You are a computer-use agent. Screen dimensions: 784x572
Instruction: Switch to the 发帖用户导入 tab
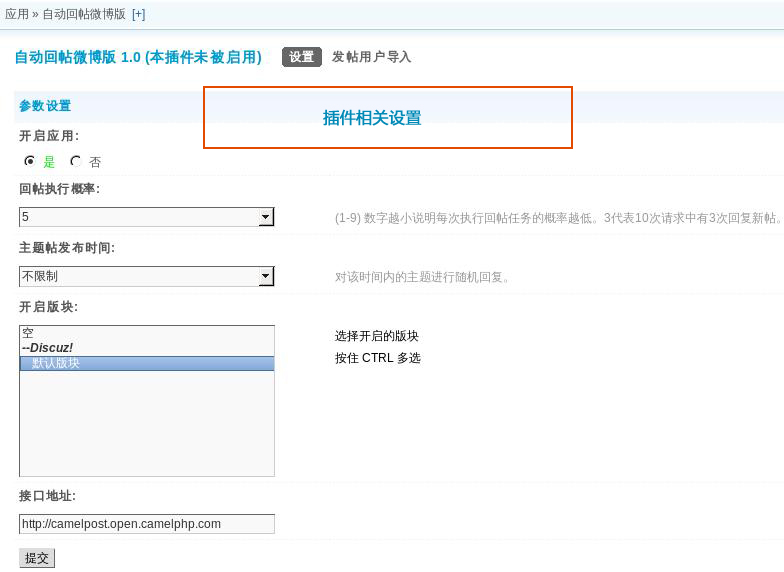coord(371,57)
